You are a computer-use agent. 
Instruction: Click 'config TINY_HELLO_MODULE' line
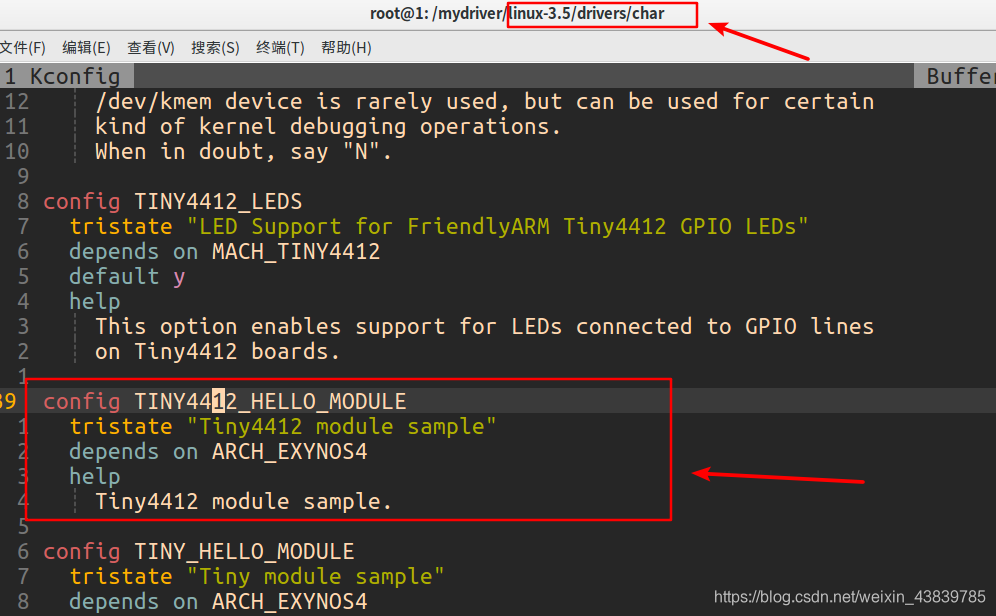coord(199,551)
